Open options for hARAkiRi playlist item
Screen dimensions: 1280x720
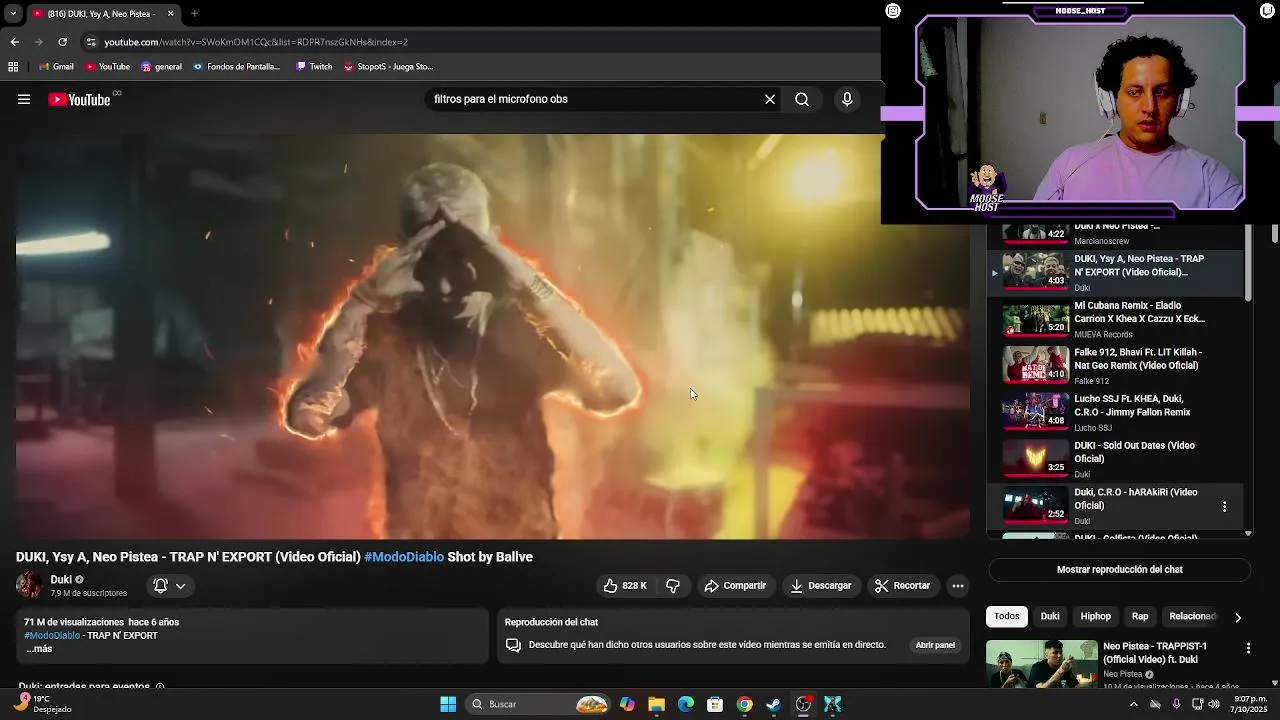coord(1224,507)
